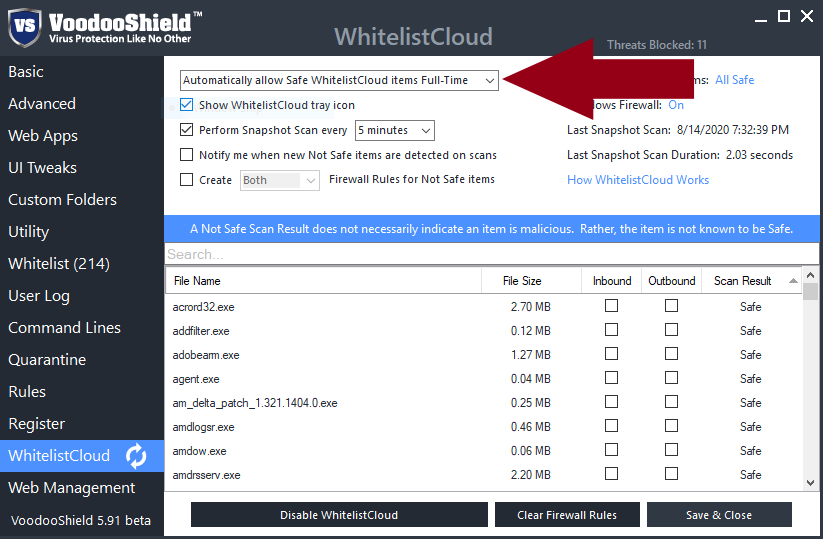
Task: Open Web Management tab
Action: [x=82, y=488]
